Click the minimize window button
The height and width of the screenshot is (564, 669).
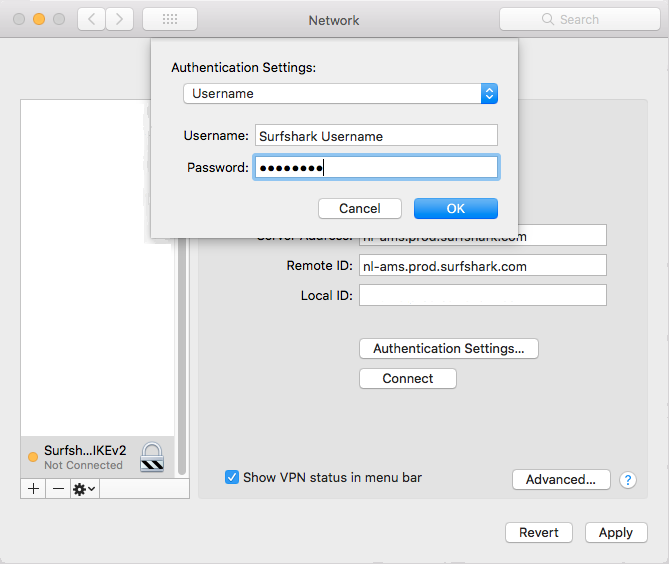pyautogui.click(x=39, y=19)
